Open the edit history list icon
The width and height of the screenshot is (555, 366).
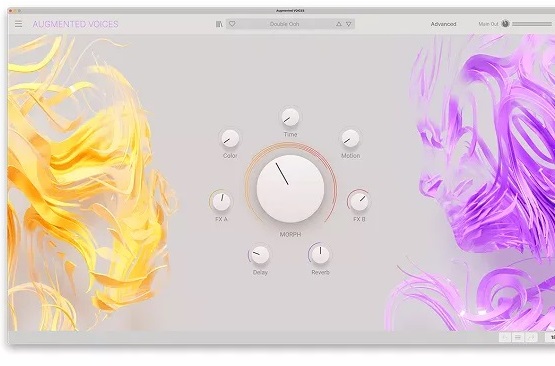point(518,338)
